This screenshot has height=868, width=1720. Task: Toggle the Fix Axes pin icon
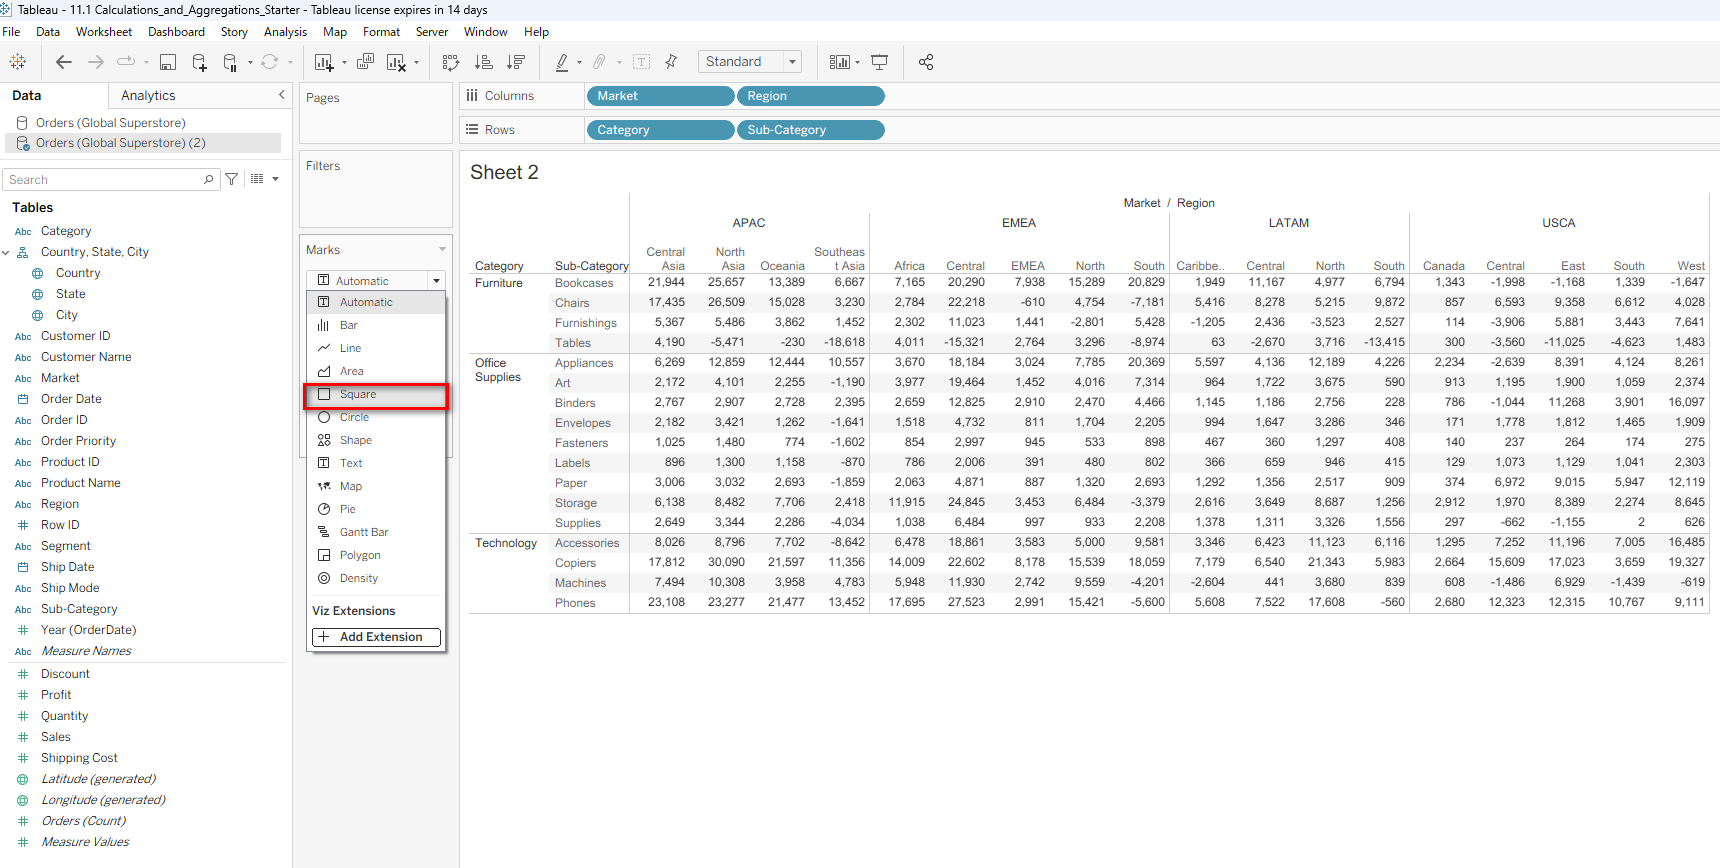(x=671, y=62)
